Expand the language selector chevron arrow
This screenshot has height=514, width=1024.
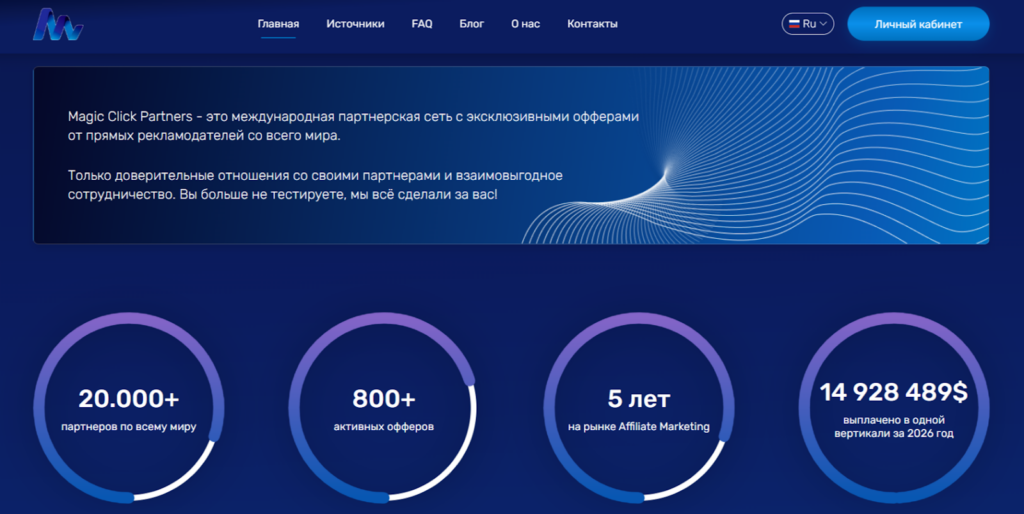[824, 24]
